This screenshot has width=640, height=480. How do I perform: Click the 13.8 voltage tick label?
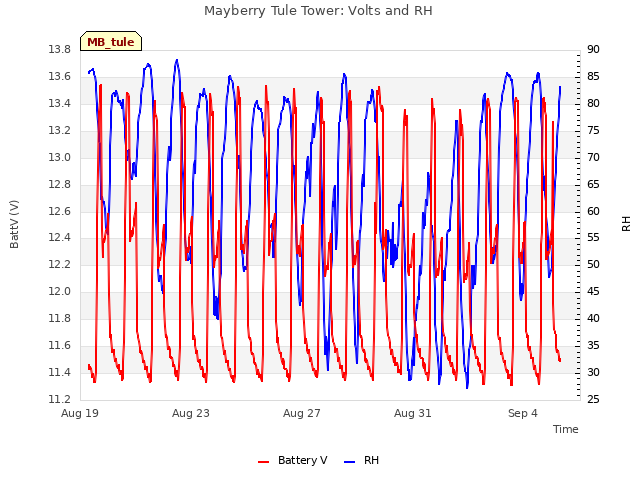(x=60, y=50)
